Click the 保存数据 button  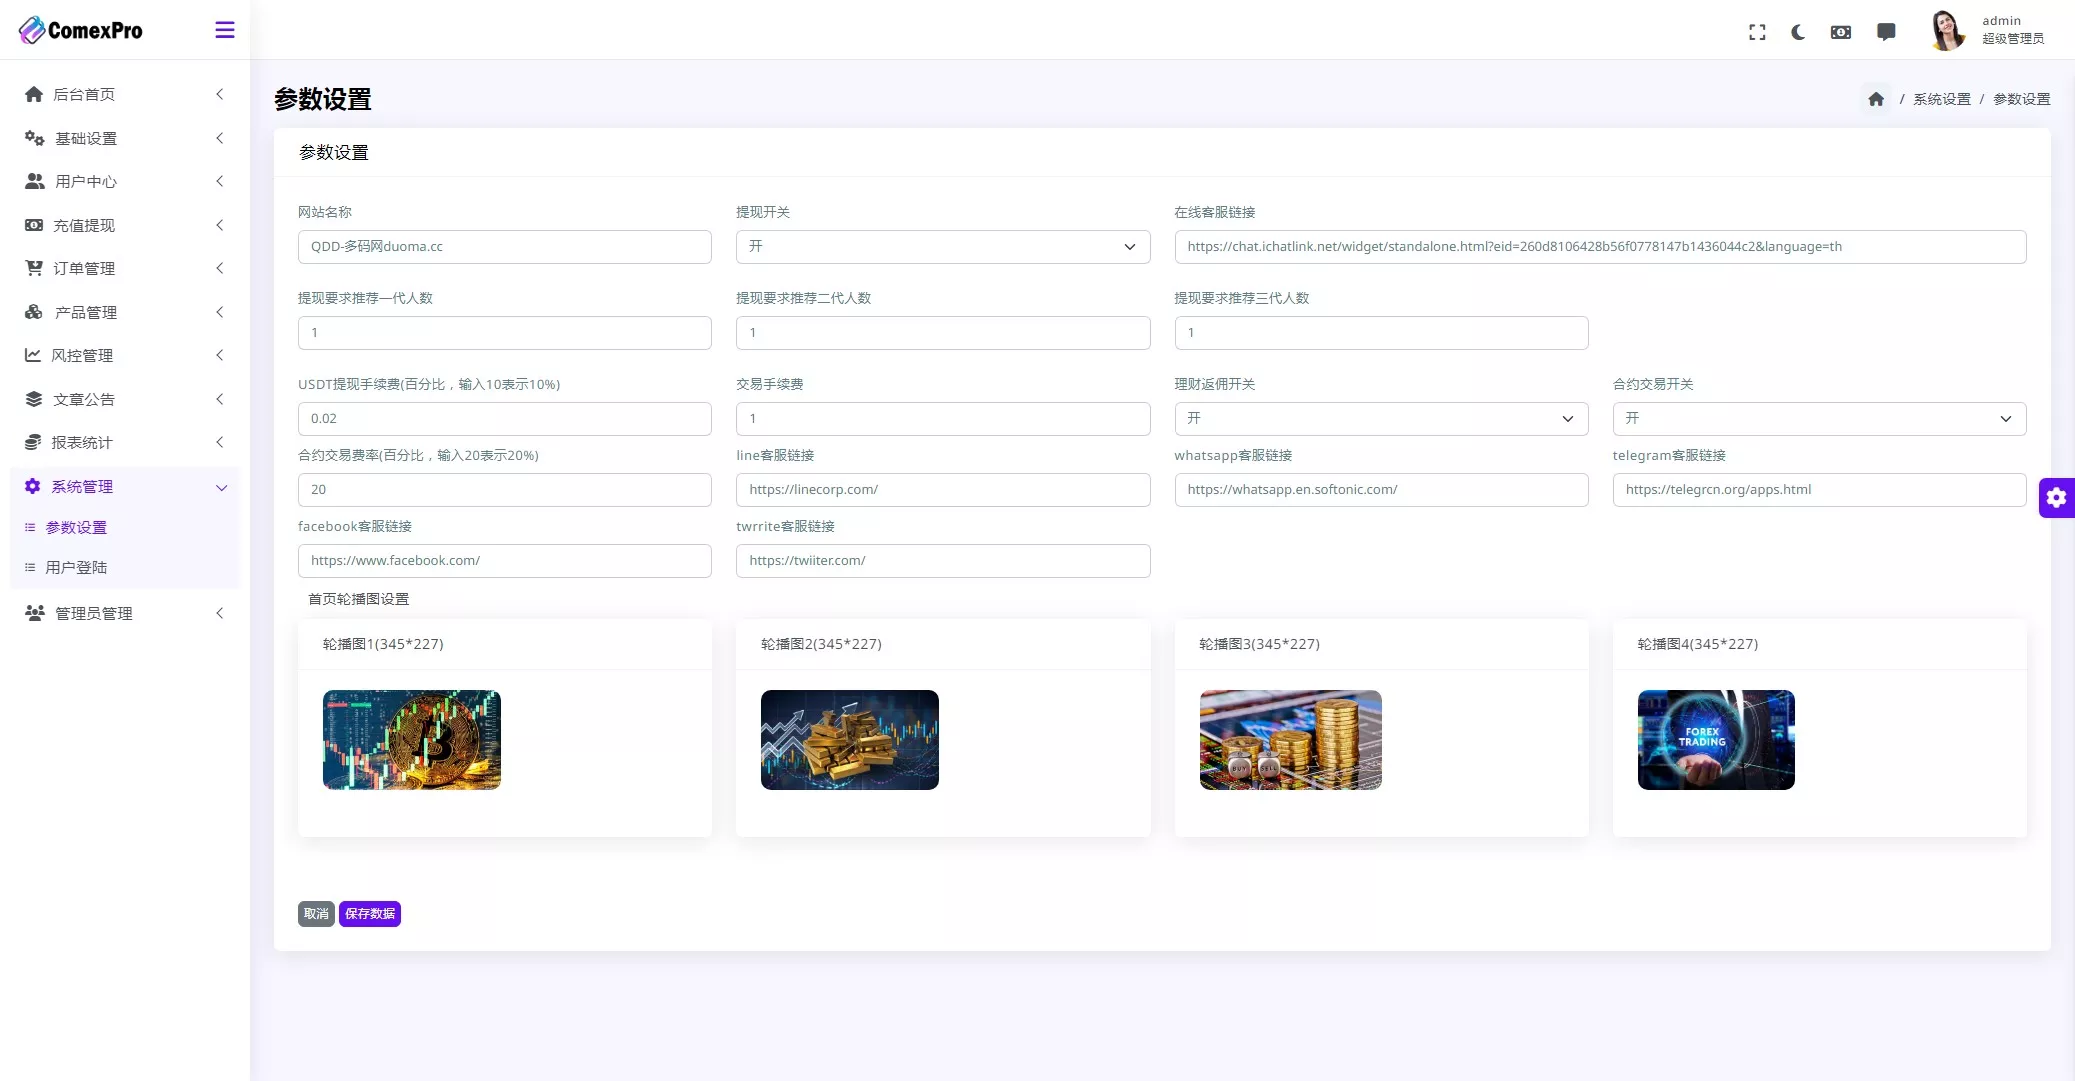[370, 914]
